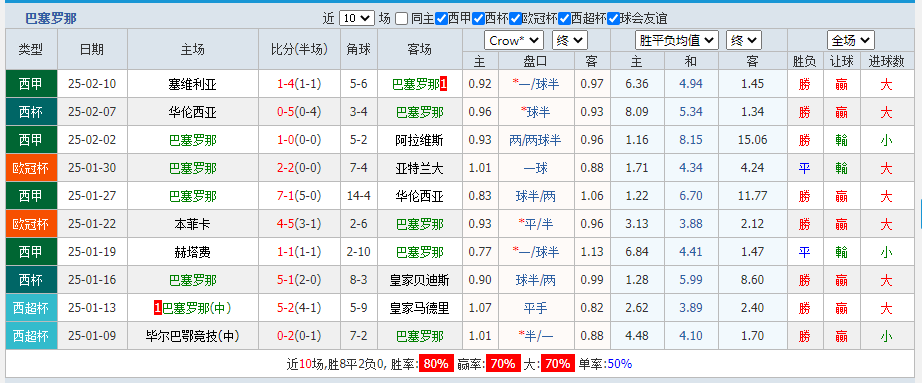Uncheck the 球会友谊 filter checkbox
The image size is (922, 383).
[x=613, y=19]
